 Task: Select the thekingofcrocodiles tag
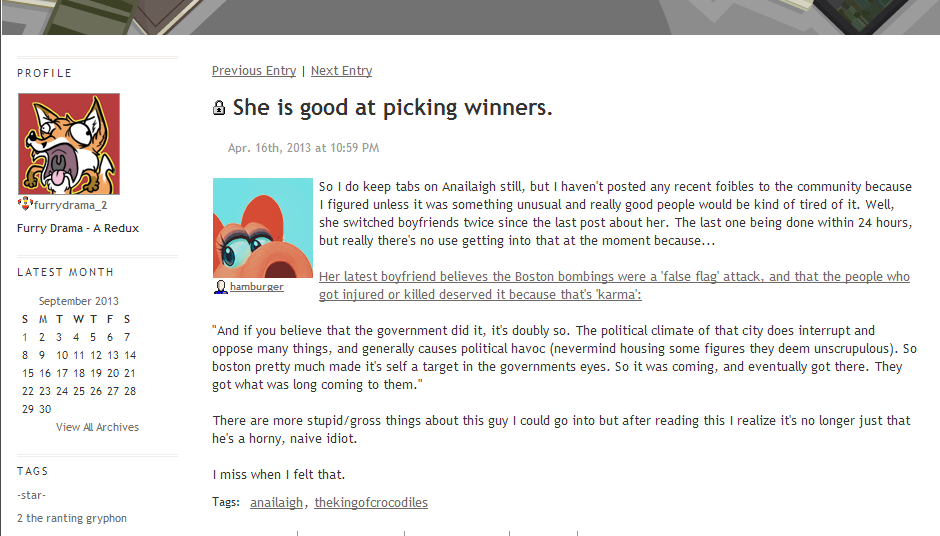[x=371, y=503]
